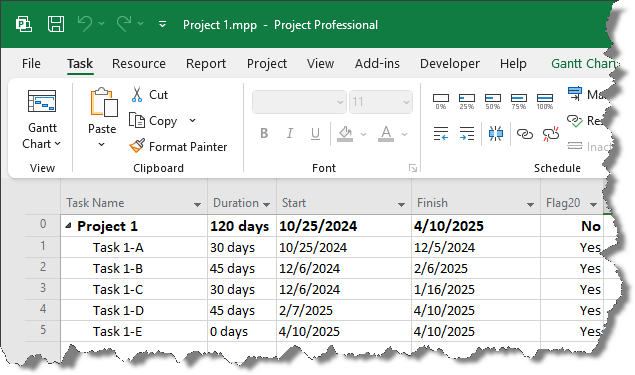The height and width of the screenshot is (375, 635).
Task: Click the Respect Links icon
Action: (575, 120)
